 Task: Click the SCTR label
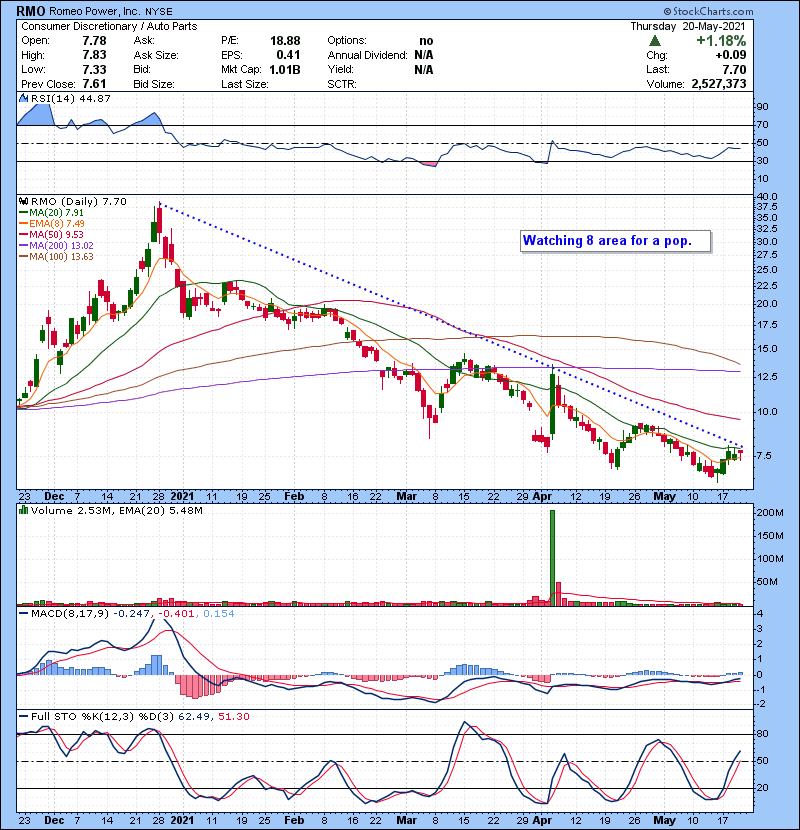coord(341,84)
